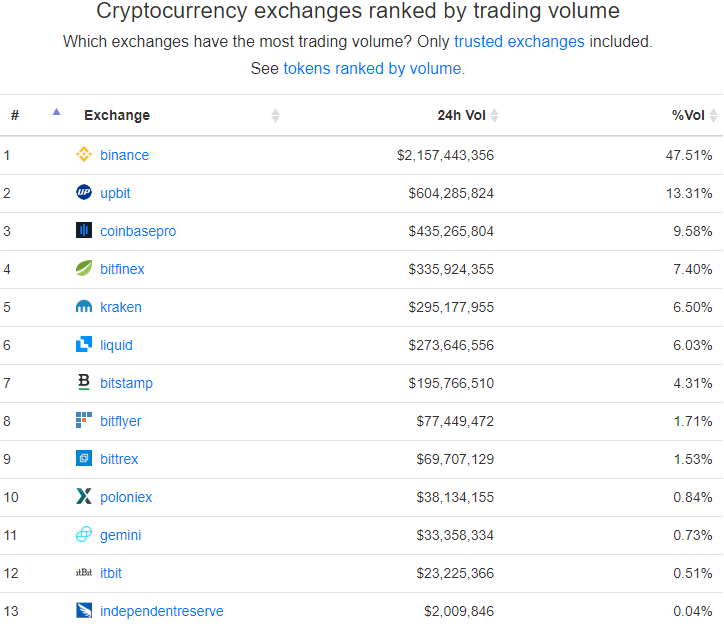
Task: Open the itbit exchange link
Action: [x=111, y=573]
